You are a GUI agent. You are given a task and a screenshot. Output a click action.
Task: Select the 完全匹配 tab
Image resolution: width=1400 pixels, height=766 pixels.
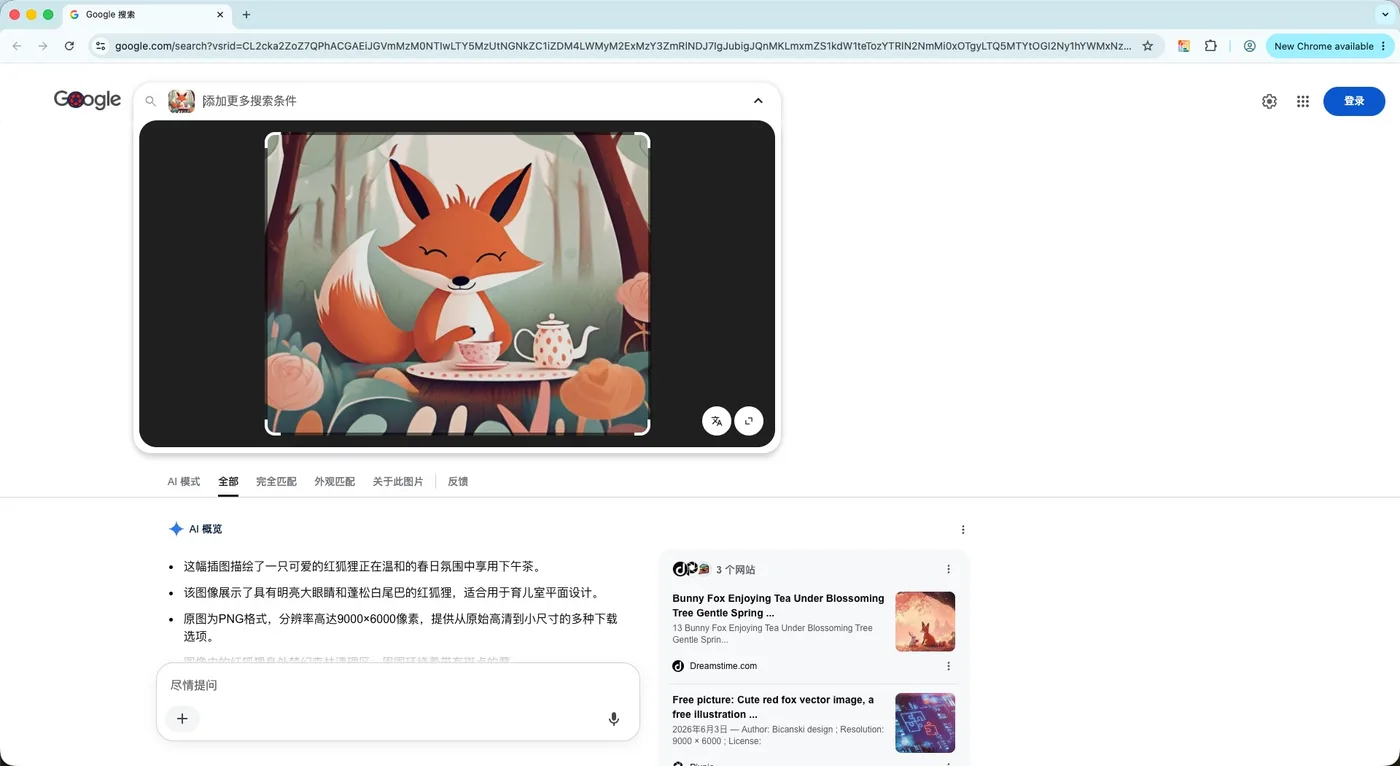(276, 481)
